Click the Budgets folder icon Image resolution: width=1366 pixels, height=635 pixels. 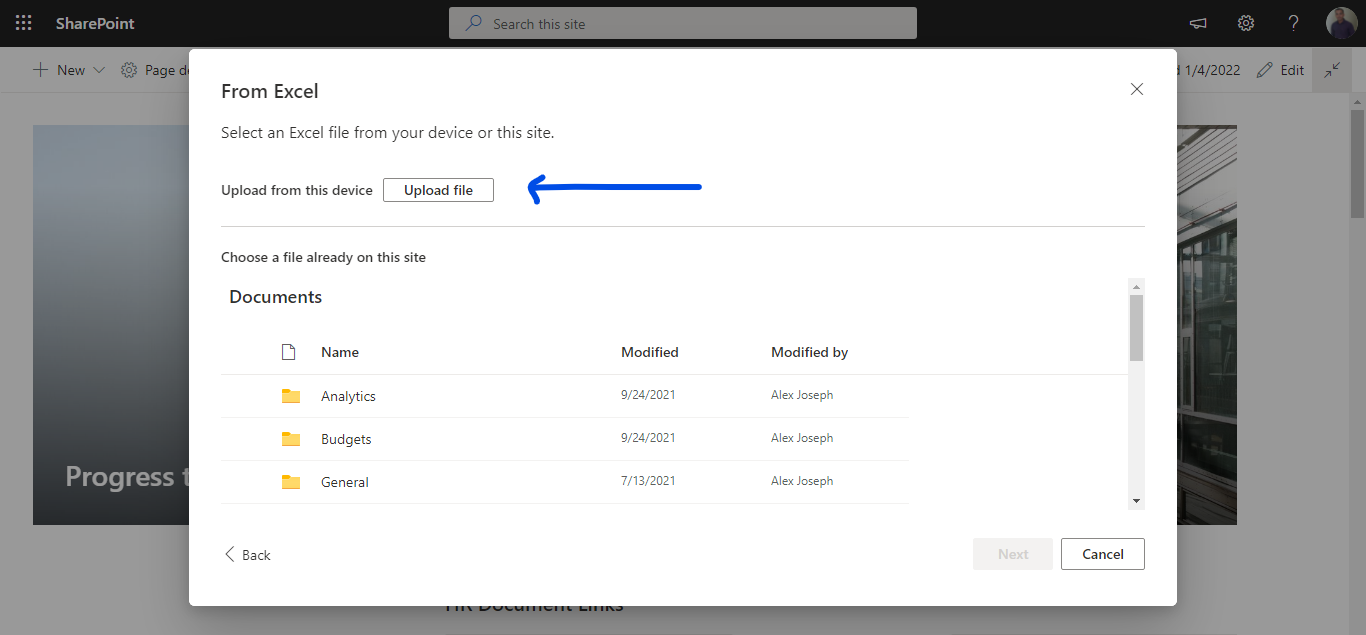coord(291,439)
